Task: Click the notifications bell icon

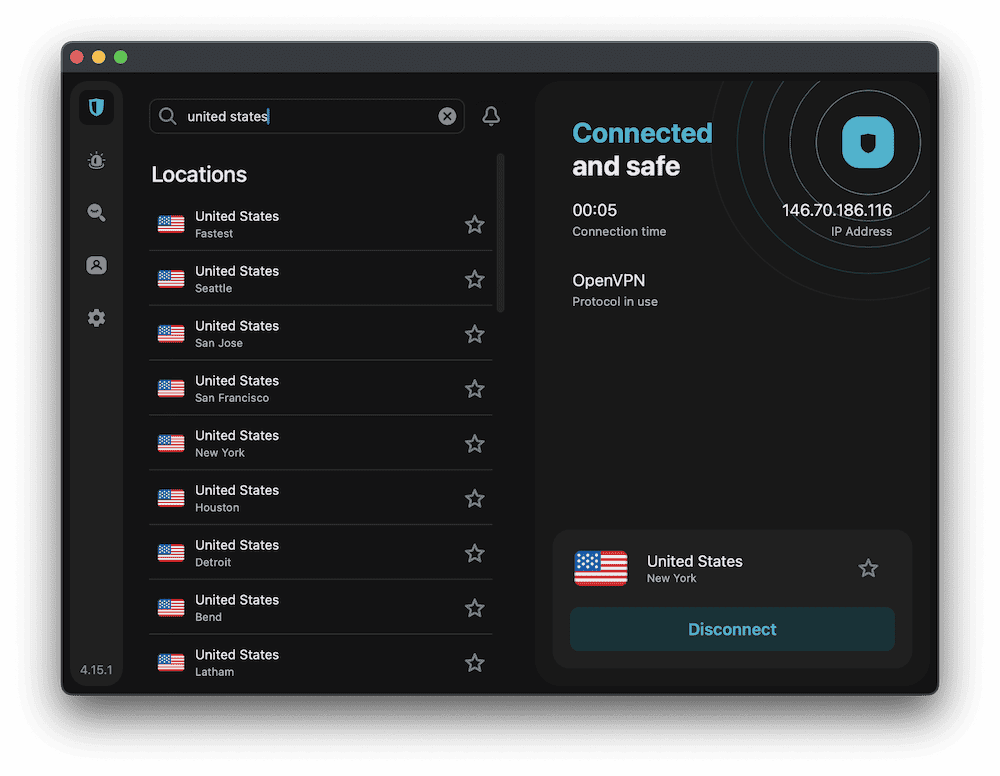Action: pos(491,116)
